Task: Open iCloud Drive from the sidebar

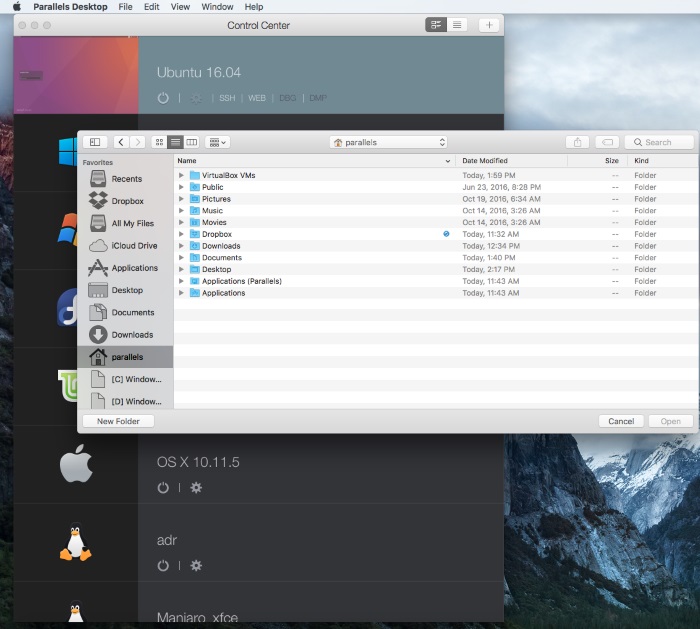Action: pos(134,246)
